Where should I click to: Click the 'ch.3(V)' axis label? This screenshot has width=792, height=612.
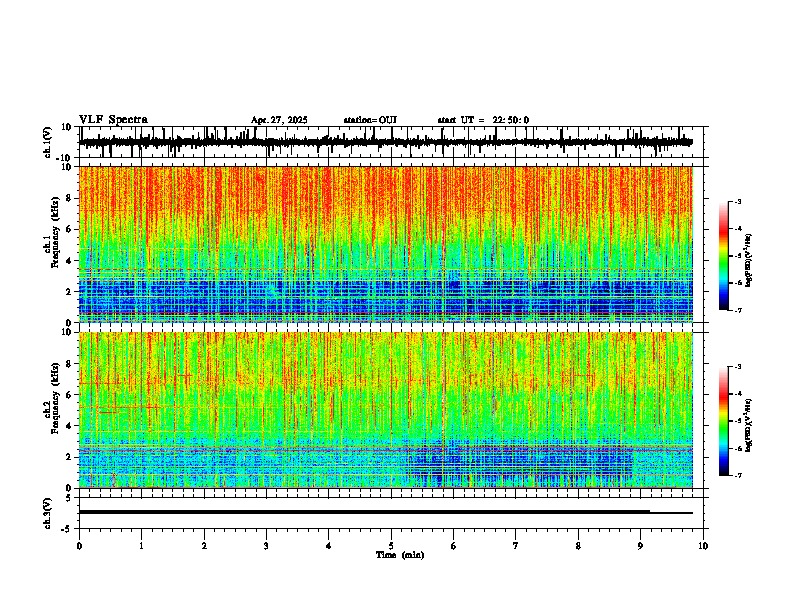click(x=48, y=513)
